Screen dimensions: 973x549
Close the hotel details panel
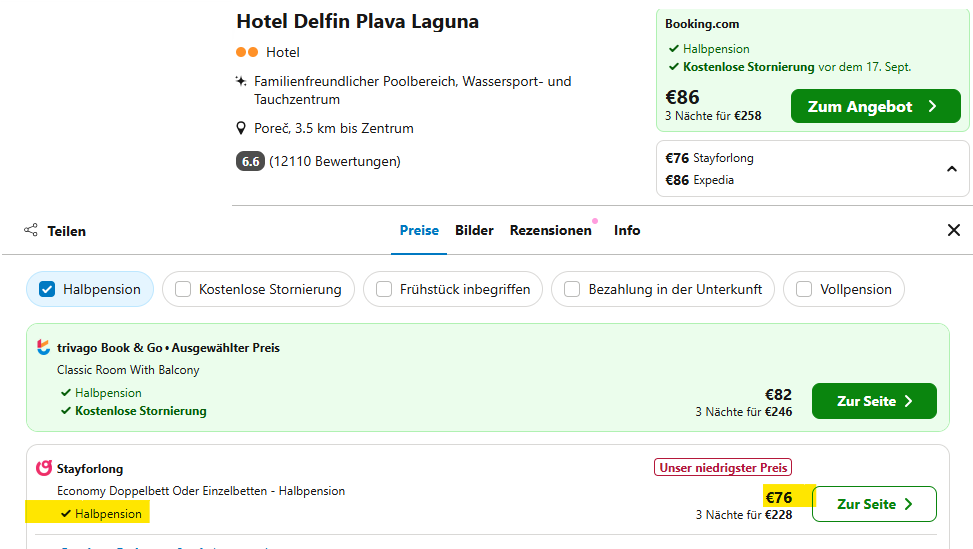pos(953,230)
